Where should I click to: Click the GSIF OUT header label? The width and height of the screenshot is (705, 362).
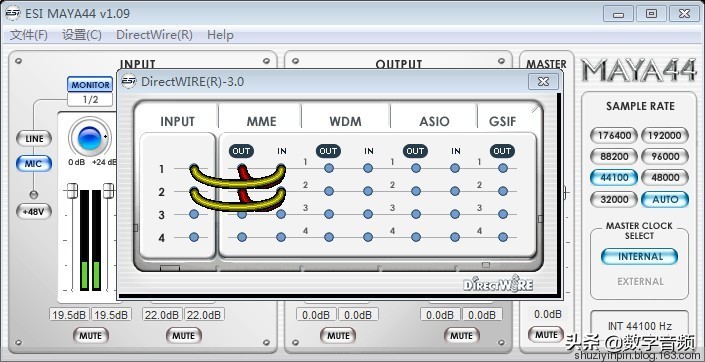coord(502,151)
